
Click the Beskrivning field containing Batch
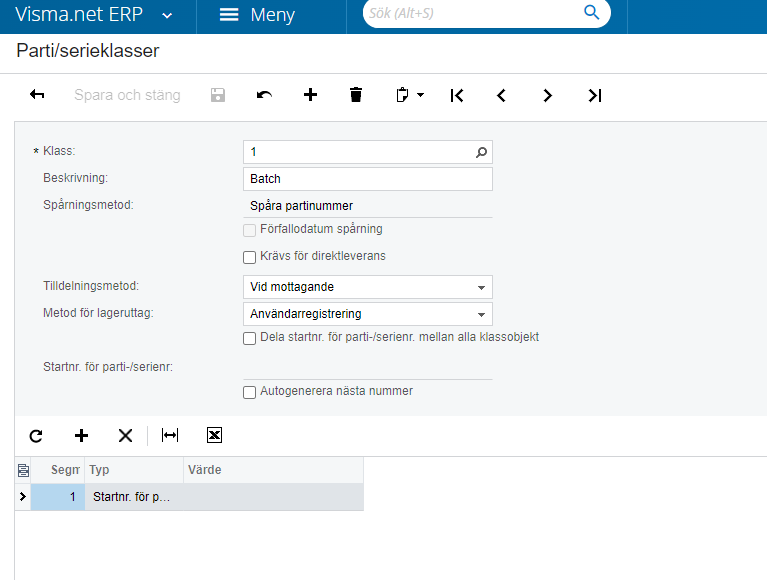click(368, 179)
